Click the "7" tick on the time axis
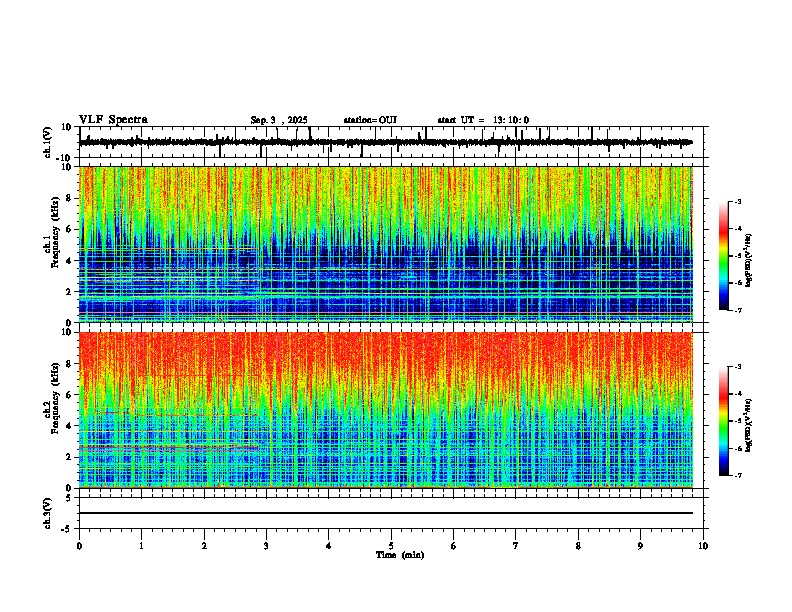 tap(516, 546)
